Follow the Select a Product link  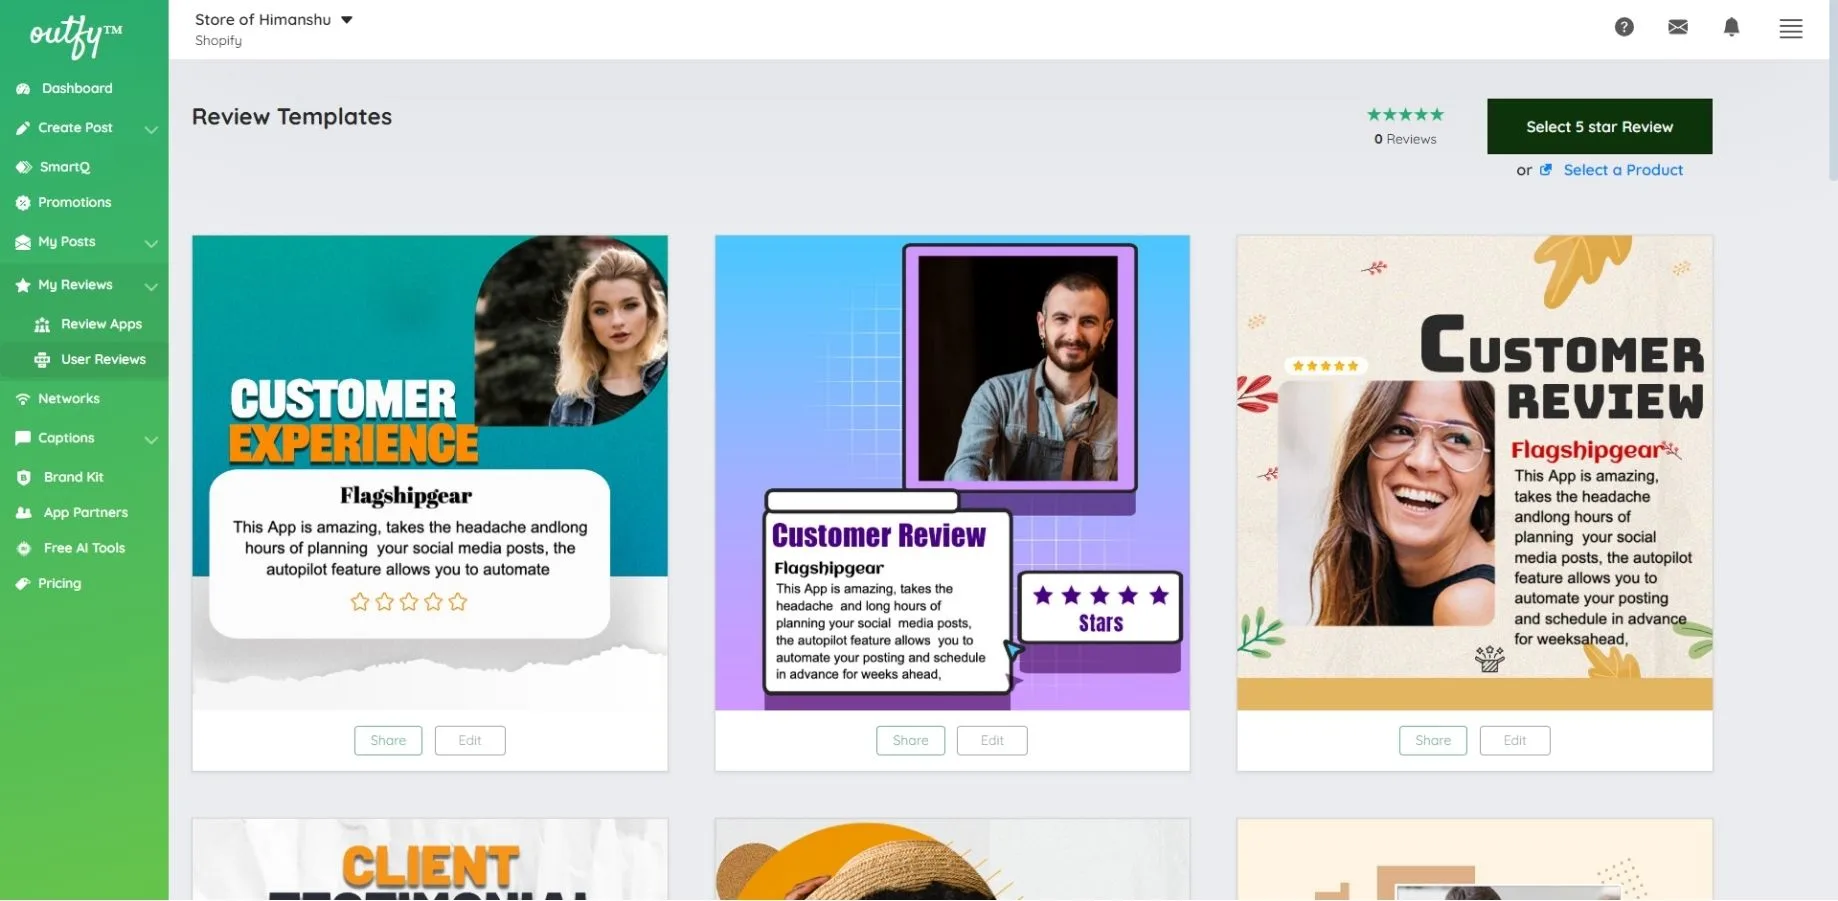1622,170
